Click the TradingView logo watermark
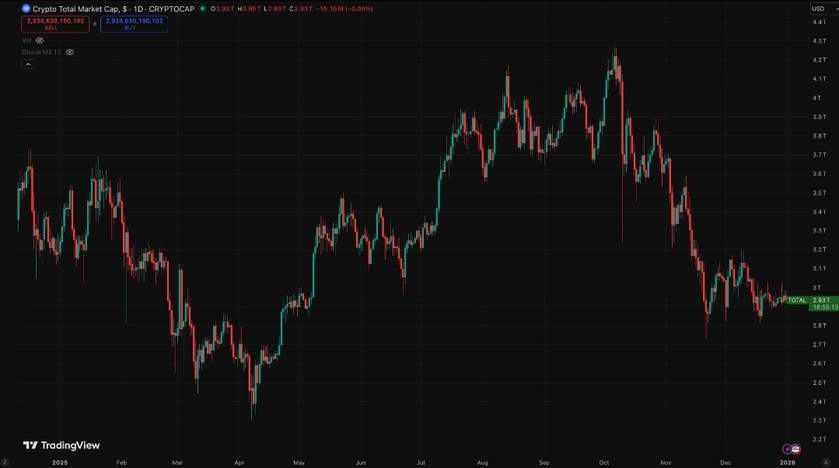The height and width of the screenshot is (468, 839). pos(61,445)
